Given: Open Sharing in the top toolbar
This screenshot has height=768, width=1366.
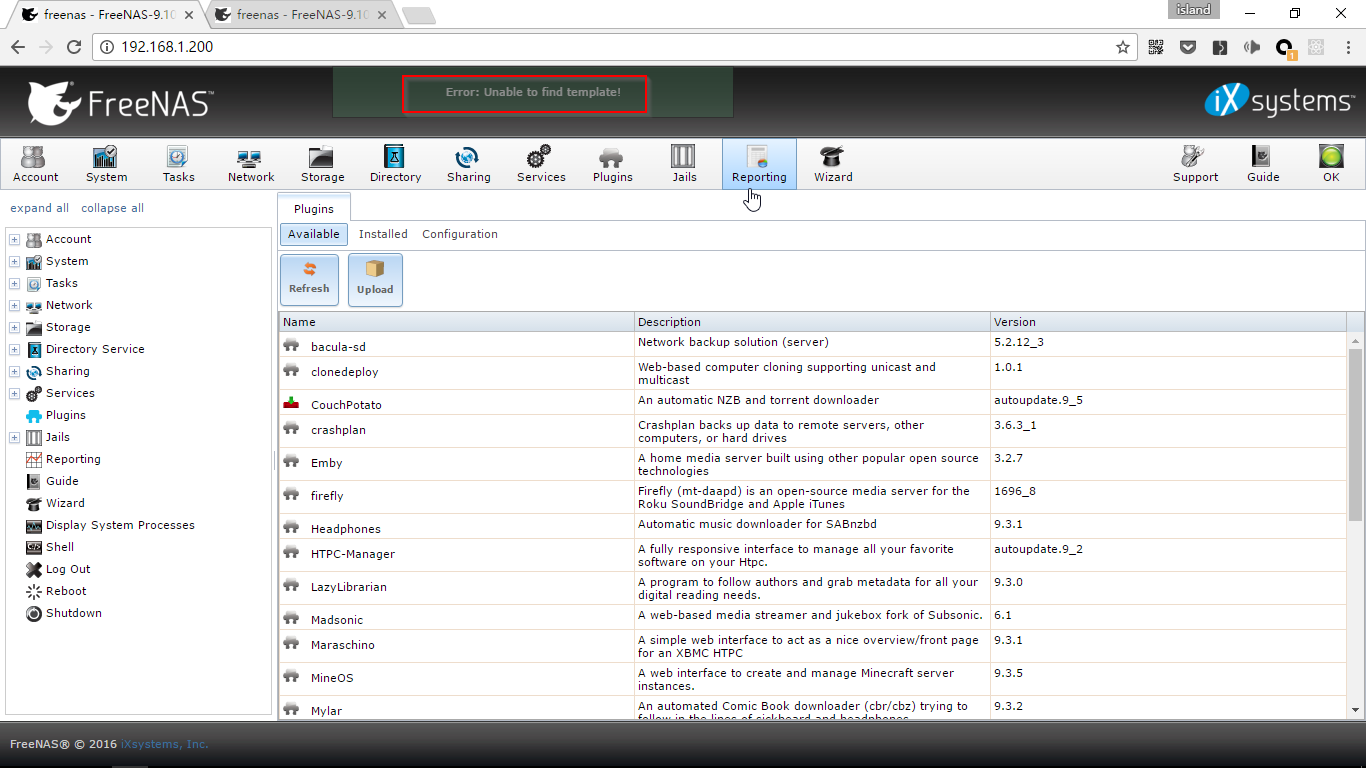Looking at the screenshot, I should tap(468, 164).
